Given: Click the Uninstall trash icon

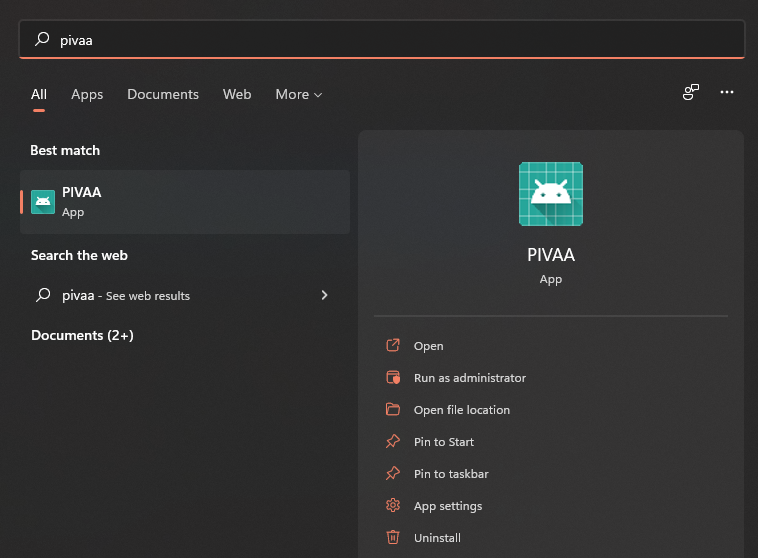Looking at the screenshot, I should point(393,538).
